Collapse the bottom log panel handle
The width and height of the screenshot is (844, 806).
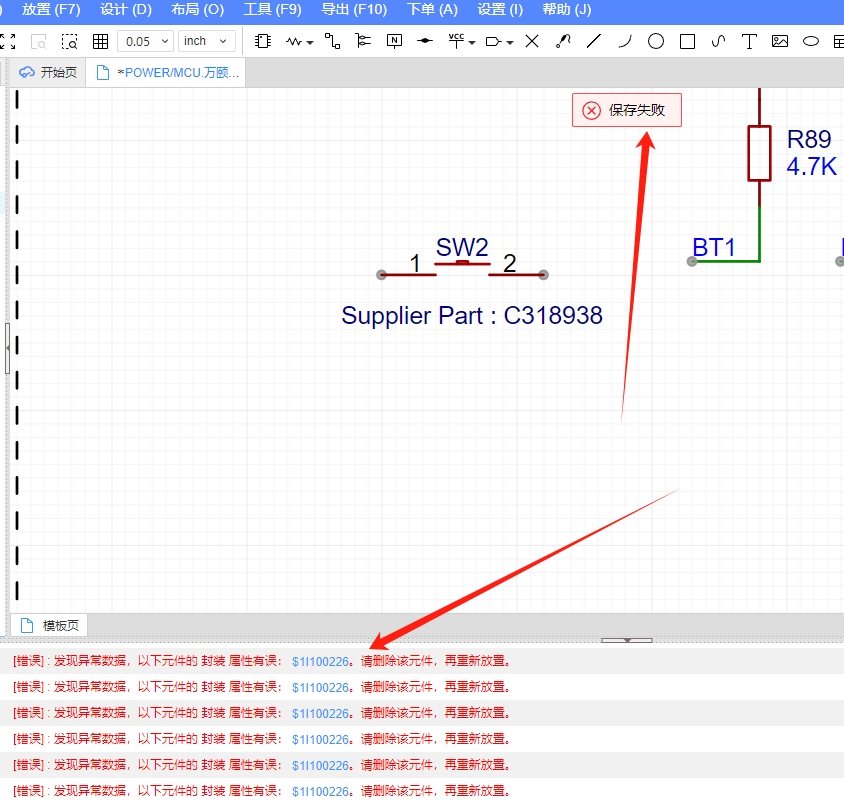(627, 640)
